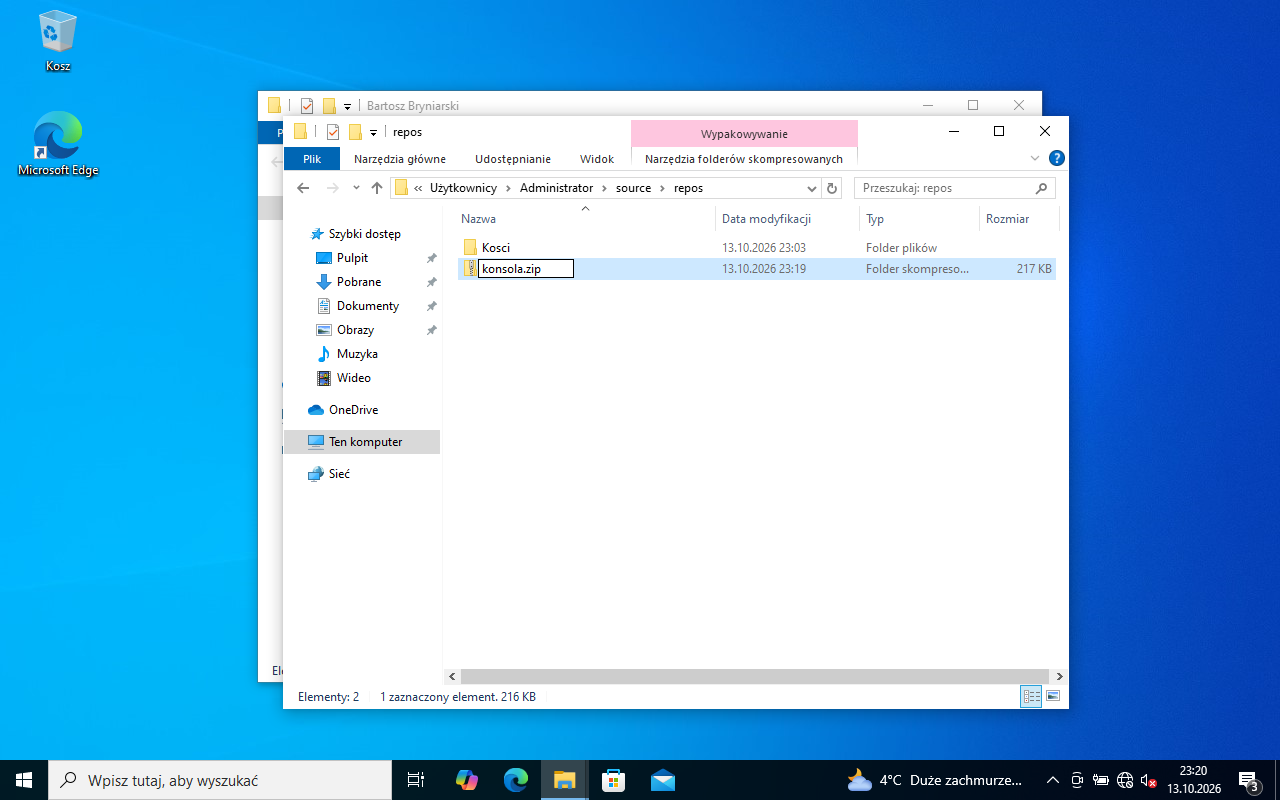This screenshot has height=800, width=1280.
Task: Open the Udostępnianie ribbon tab
Action: point(513,159)
